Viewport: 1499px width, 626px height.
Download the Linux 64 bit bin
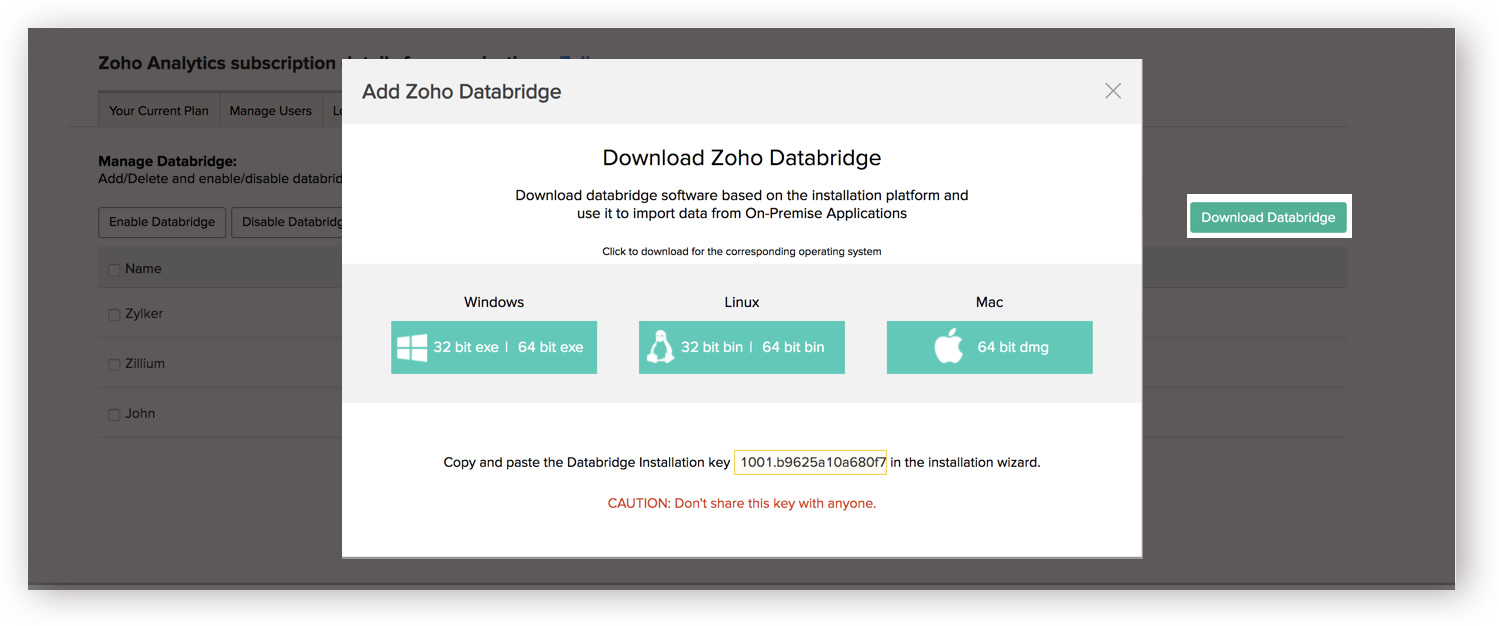coord(793,347)
